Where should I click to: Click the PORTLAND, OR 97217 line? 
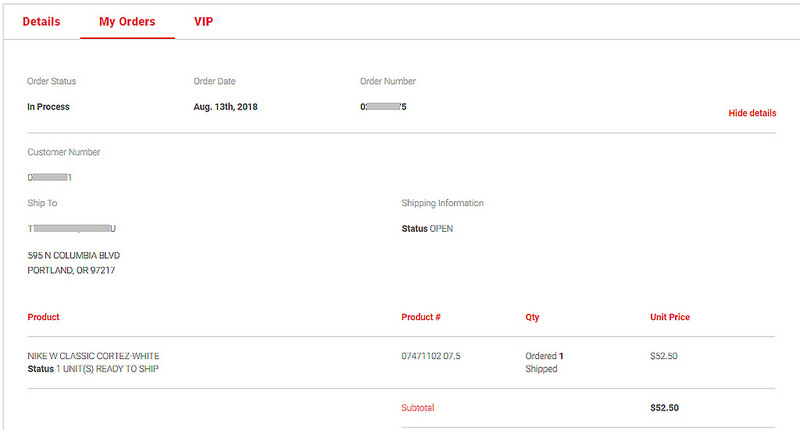click(x=71, y=270)
